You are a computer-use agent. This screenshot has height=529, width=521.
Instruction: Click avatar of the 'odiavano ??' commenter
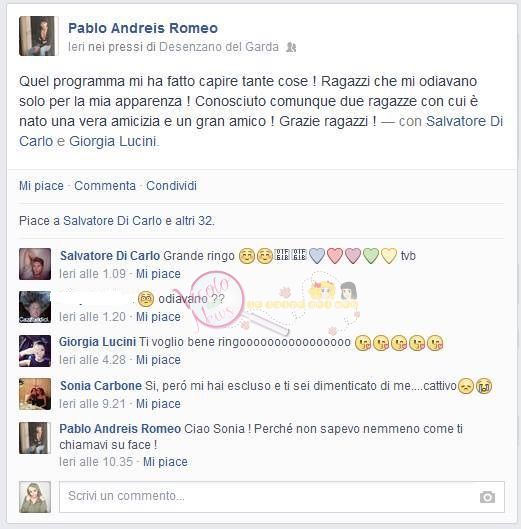[x=35, y=307]
